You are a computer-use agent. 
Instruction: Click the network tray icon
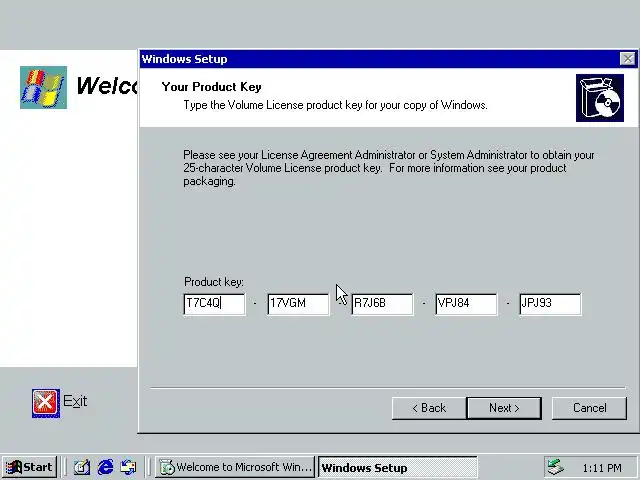(x=556, y=467)
